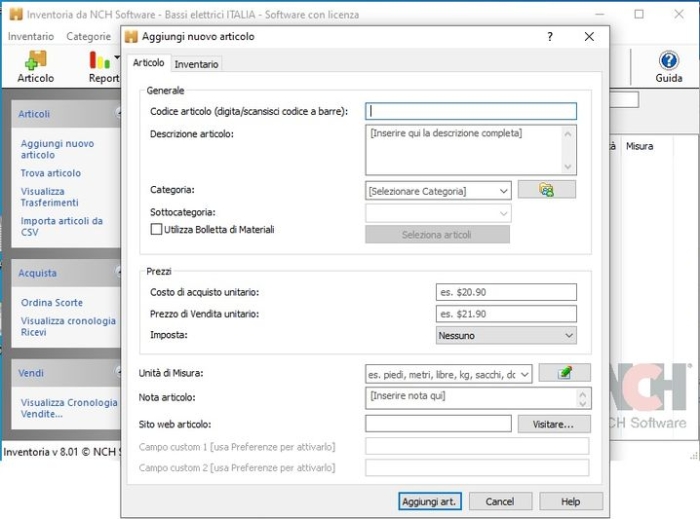Click the edit unit of measure icon button

pos(564,373)
